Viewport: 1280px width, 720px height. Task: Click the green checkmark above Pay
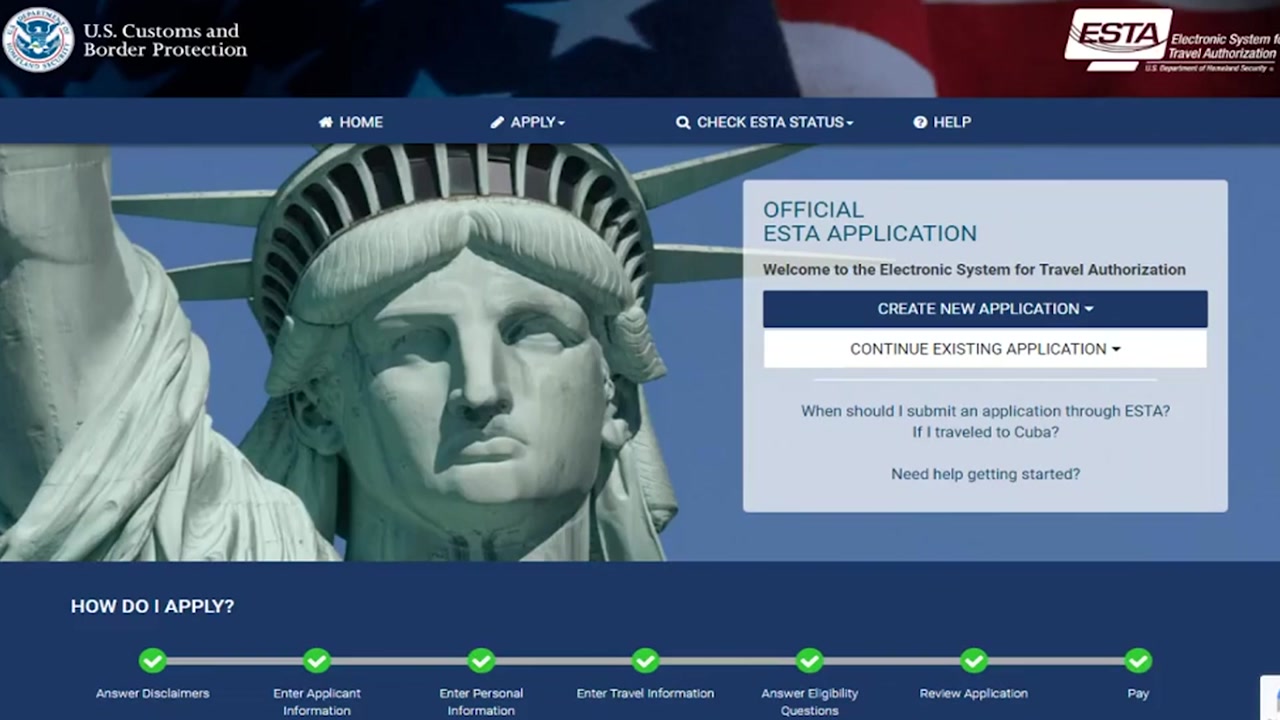pyautogui.click(x=1138, y=661)
